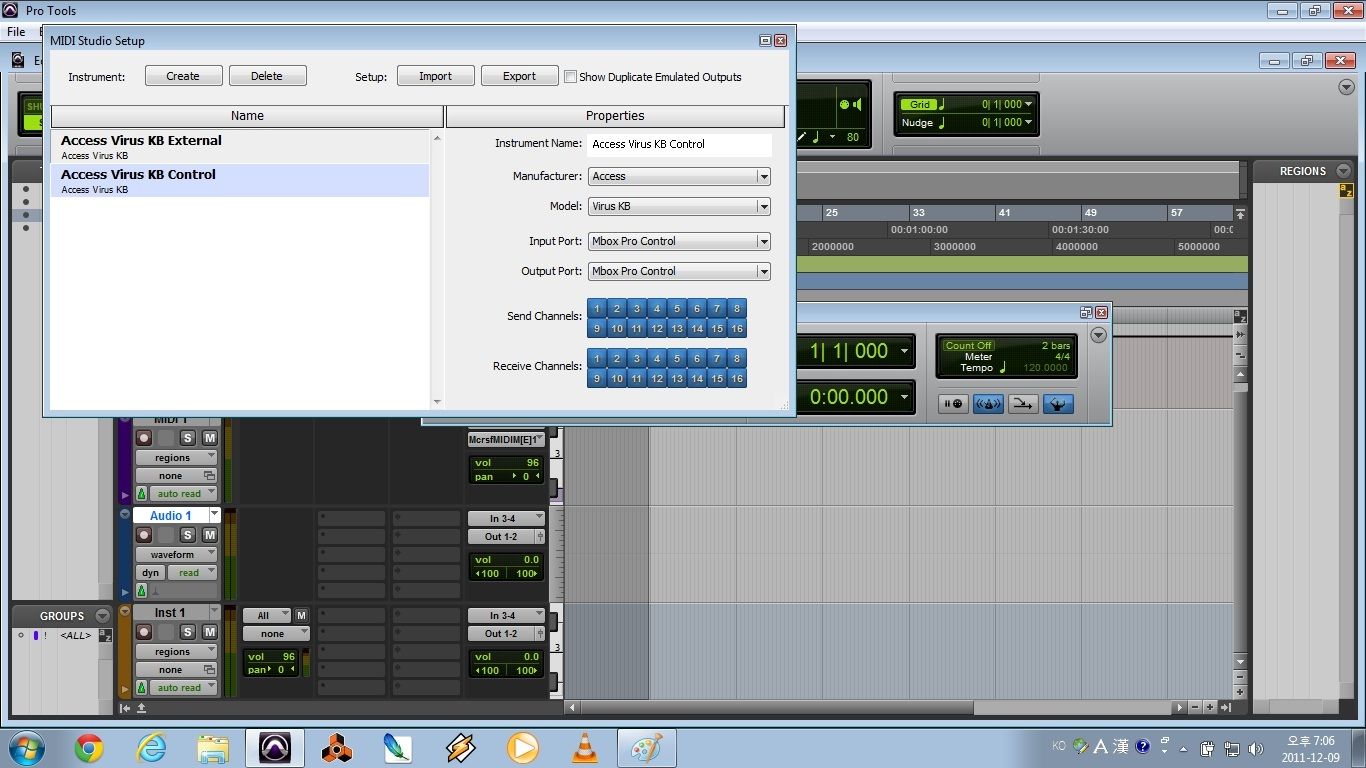Toggle Send Channel 16
Screen dimensions: 1366x768
pos(737,328)
